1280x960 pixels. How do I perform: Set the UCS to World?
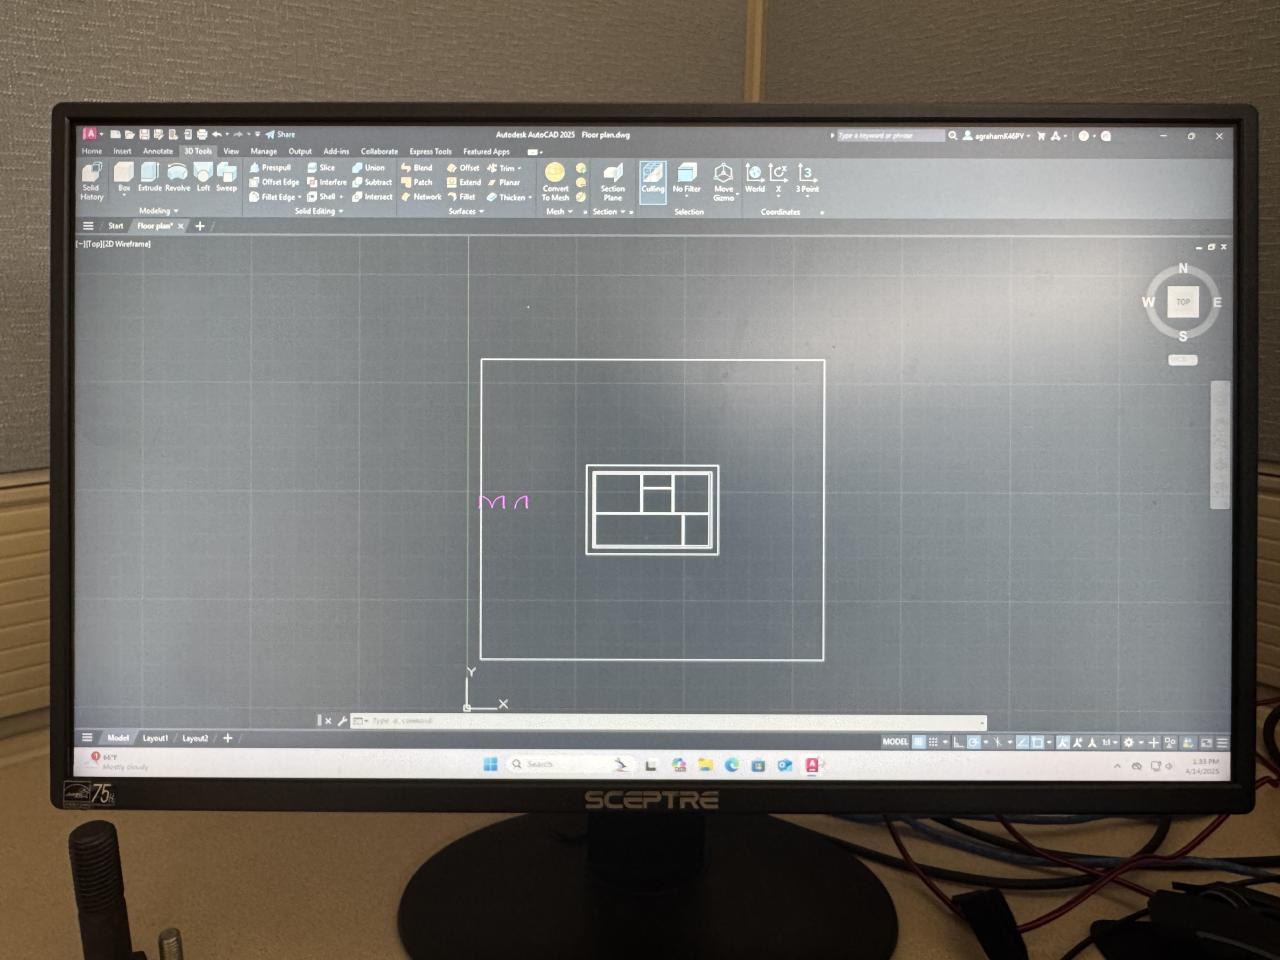coord(755,178)
